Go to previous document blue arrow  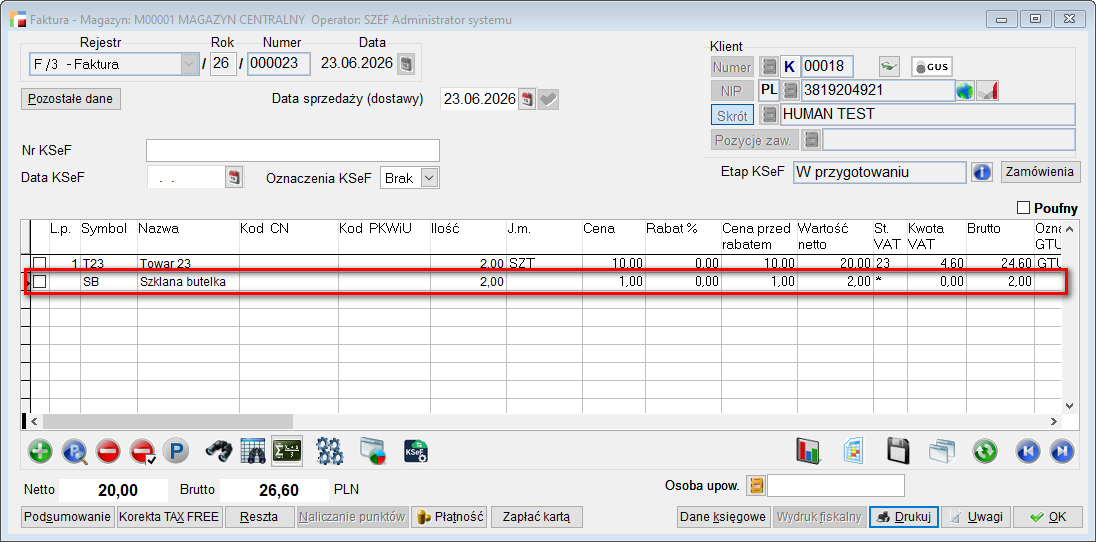coord(1028,452)
